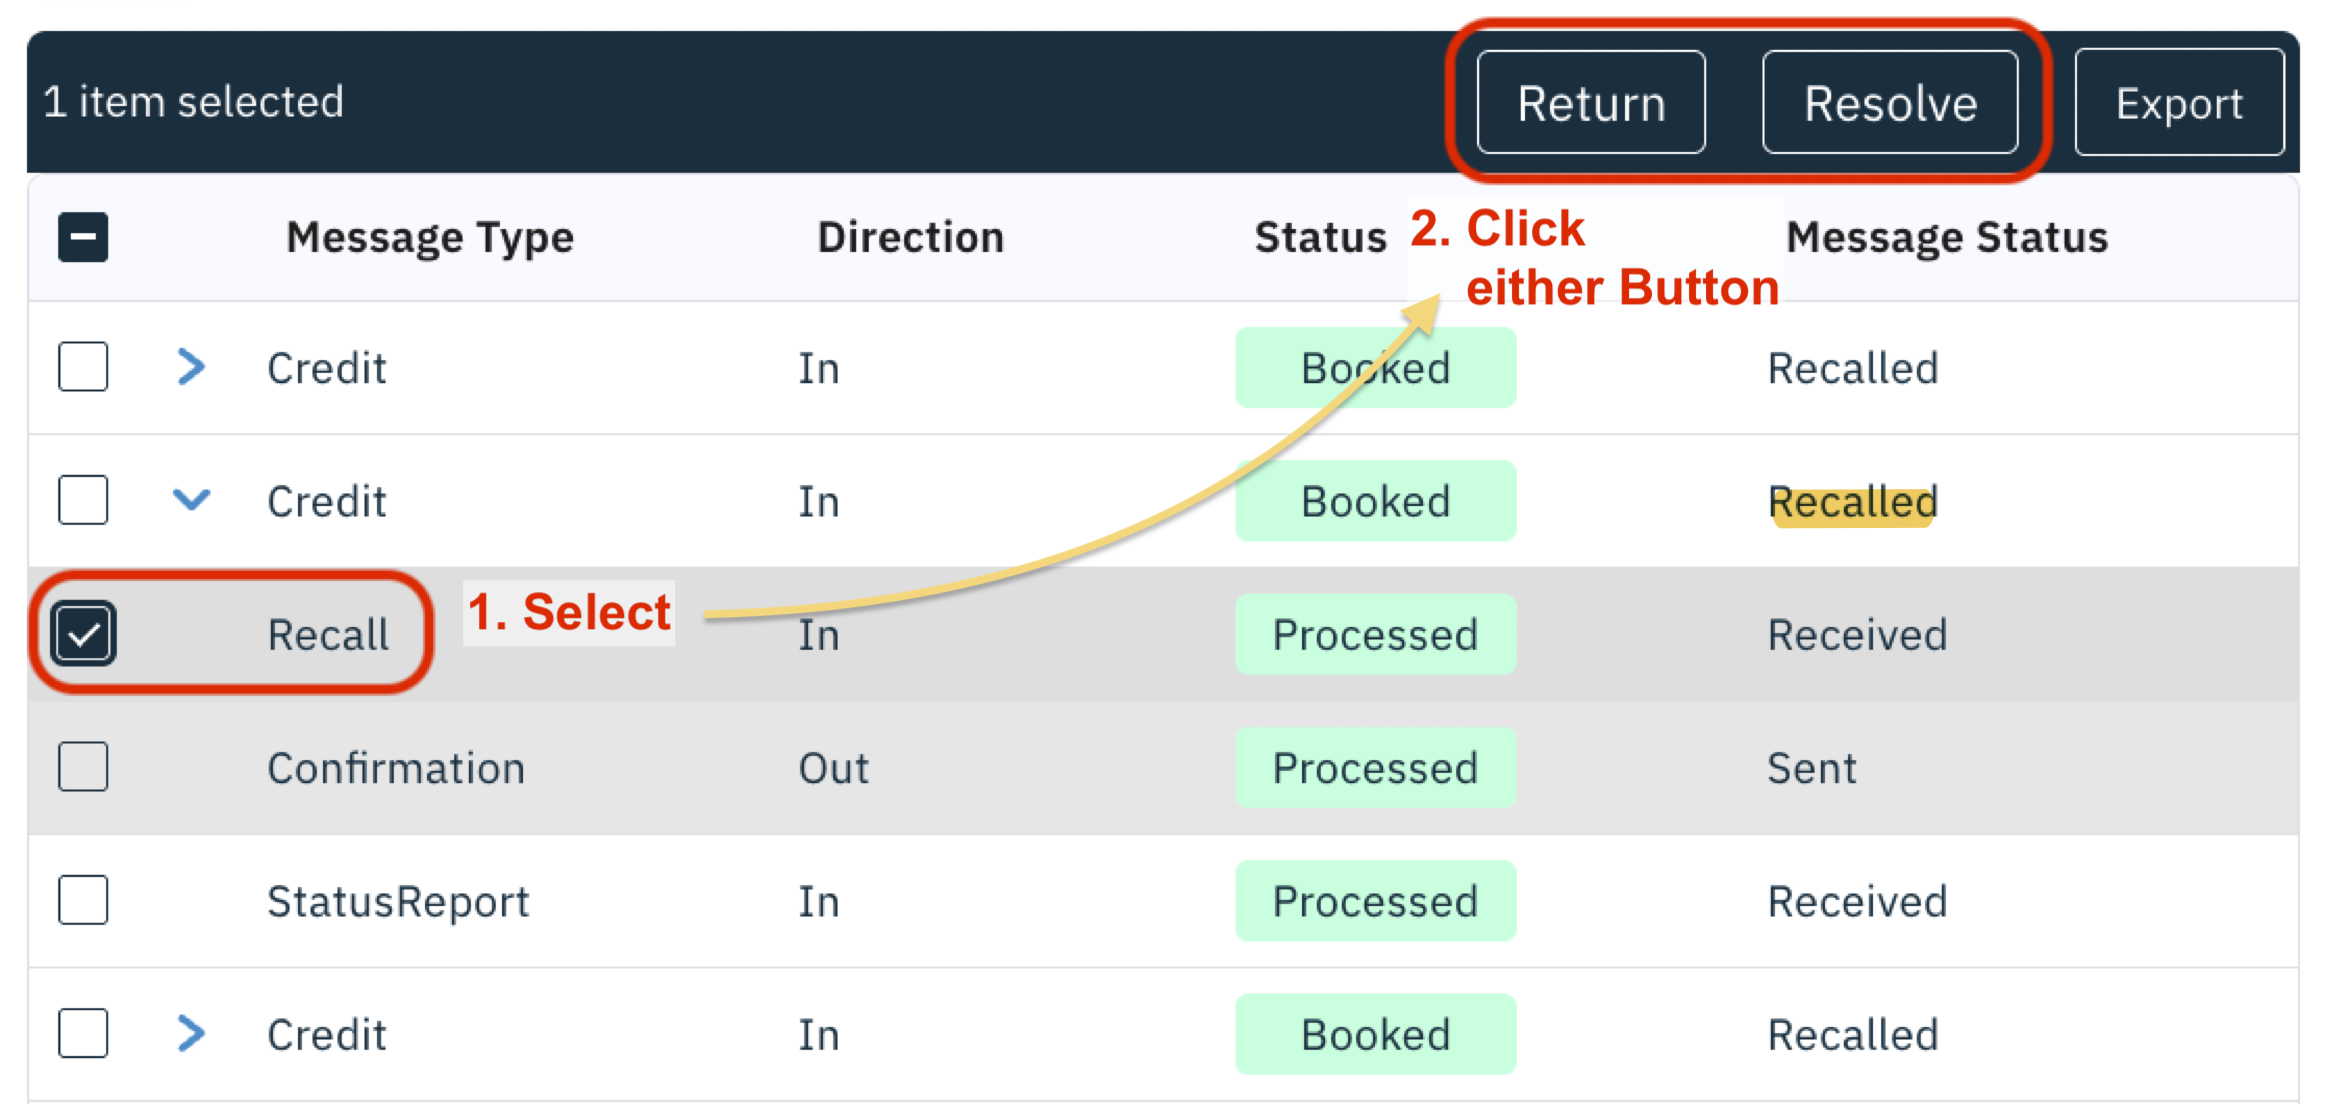Click the Processed badge in Recall row

(x=1375, y=635)
